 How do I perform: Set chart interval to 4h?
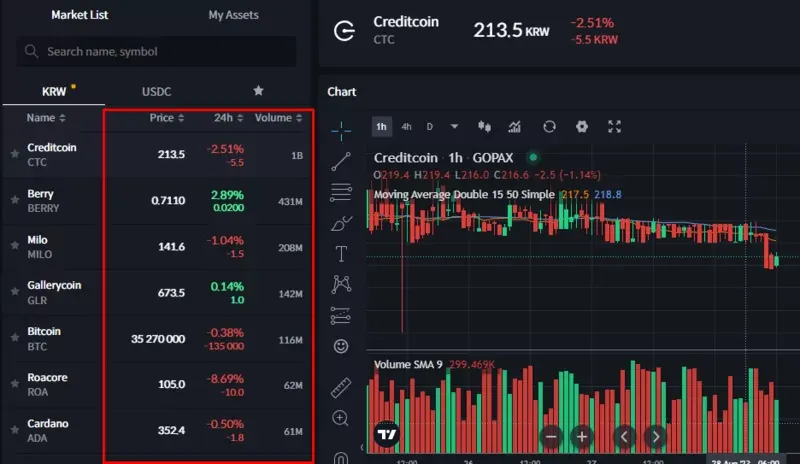click(406, 127)
